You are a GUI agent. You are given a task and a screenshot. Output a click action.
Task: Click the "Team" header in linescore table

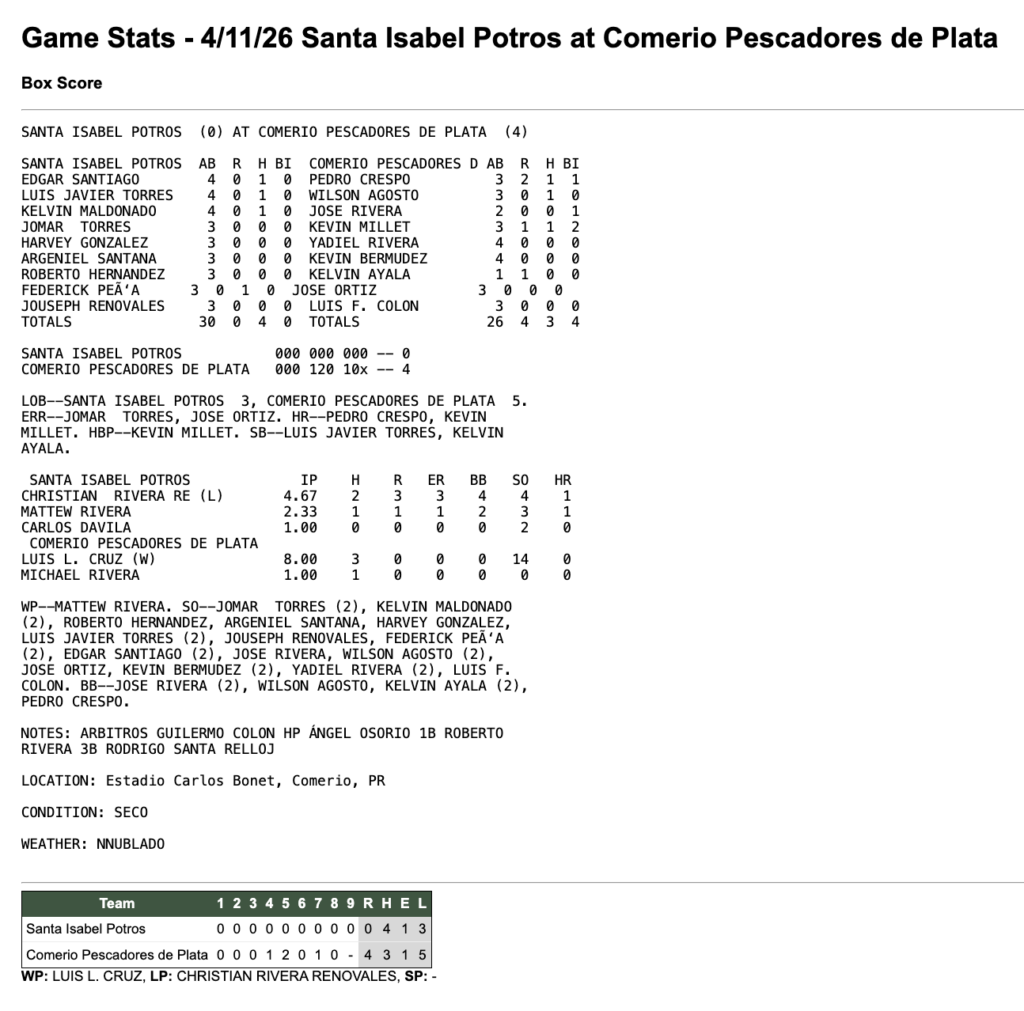pos(116,903)
